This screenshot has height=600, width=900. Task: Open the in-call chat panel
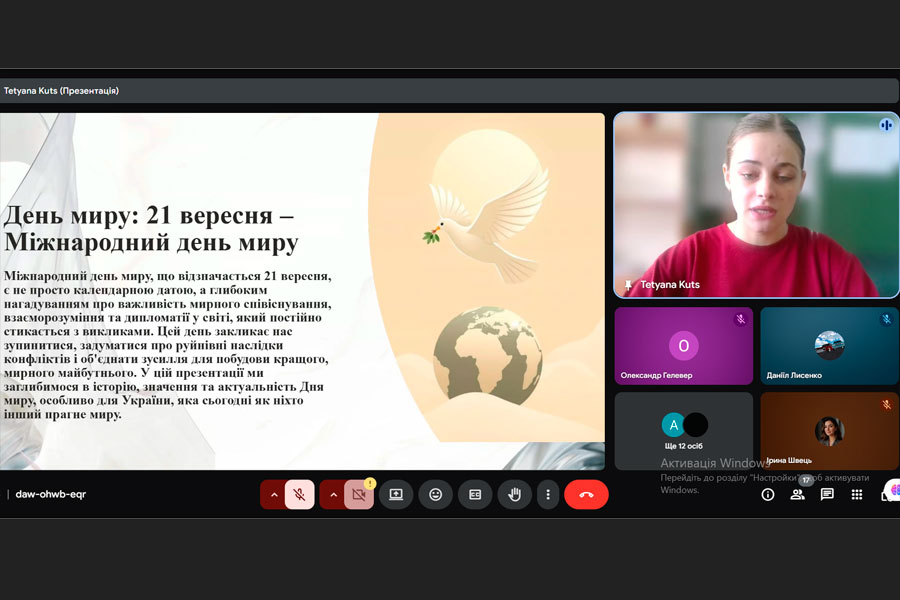point(827,494)
